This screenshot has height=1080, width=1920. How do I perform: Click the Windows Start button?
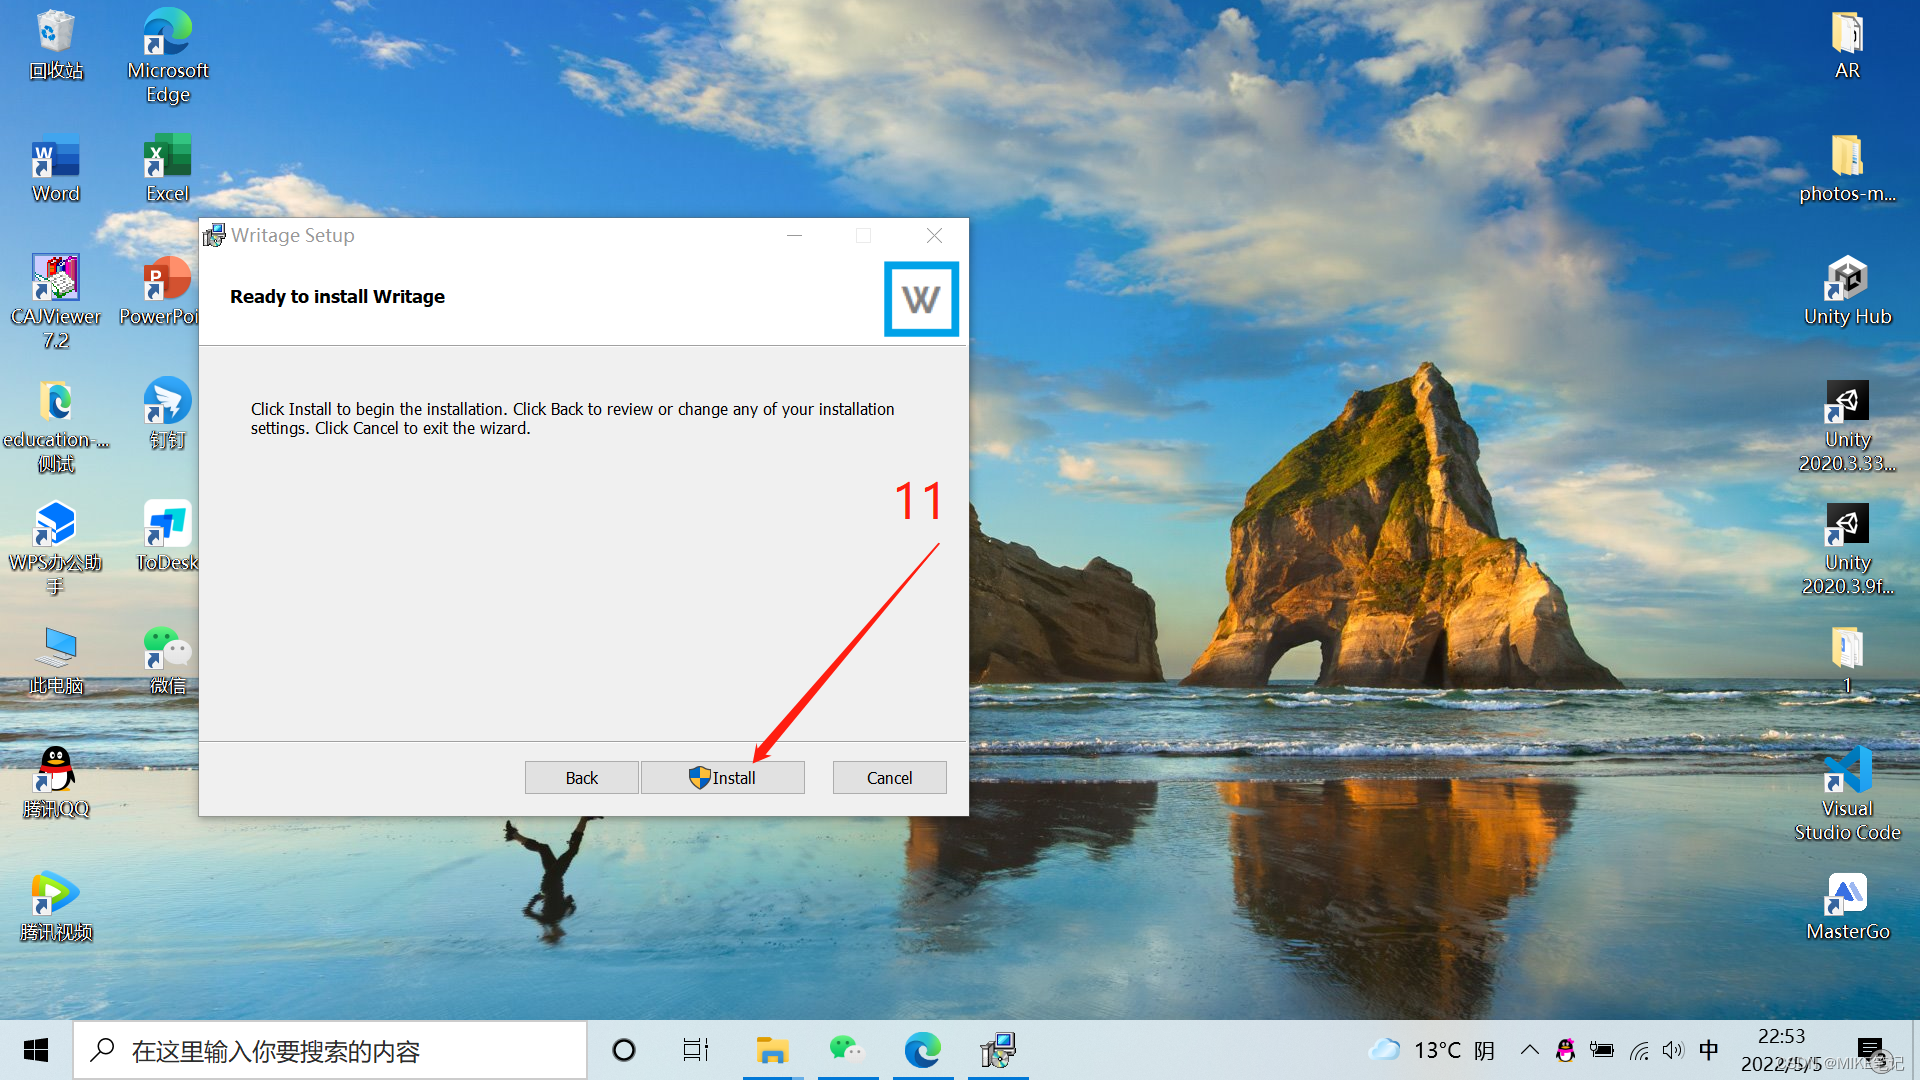pos(36,1050)
